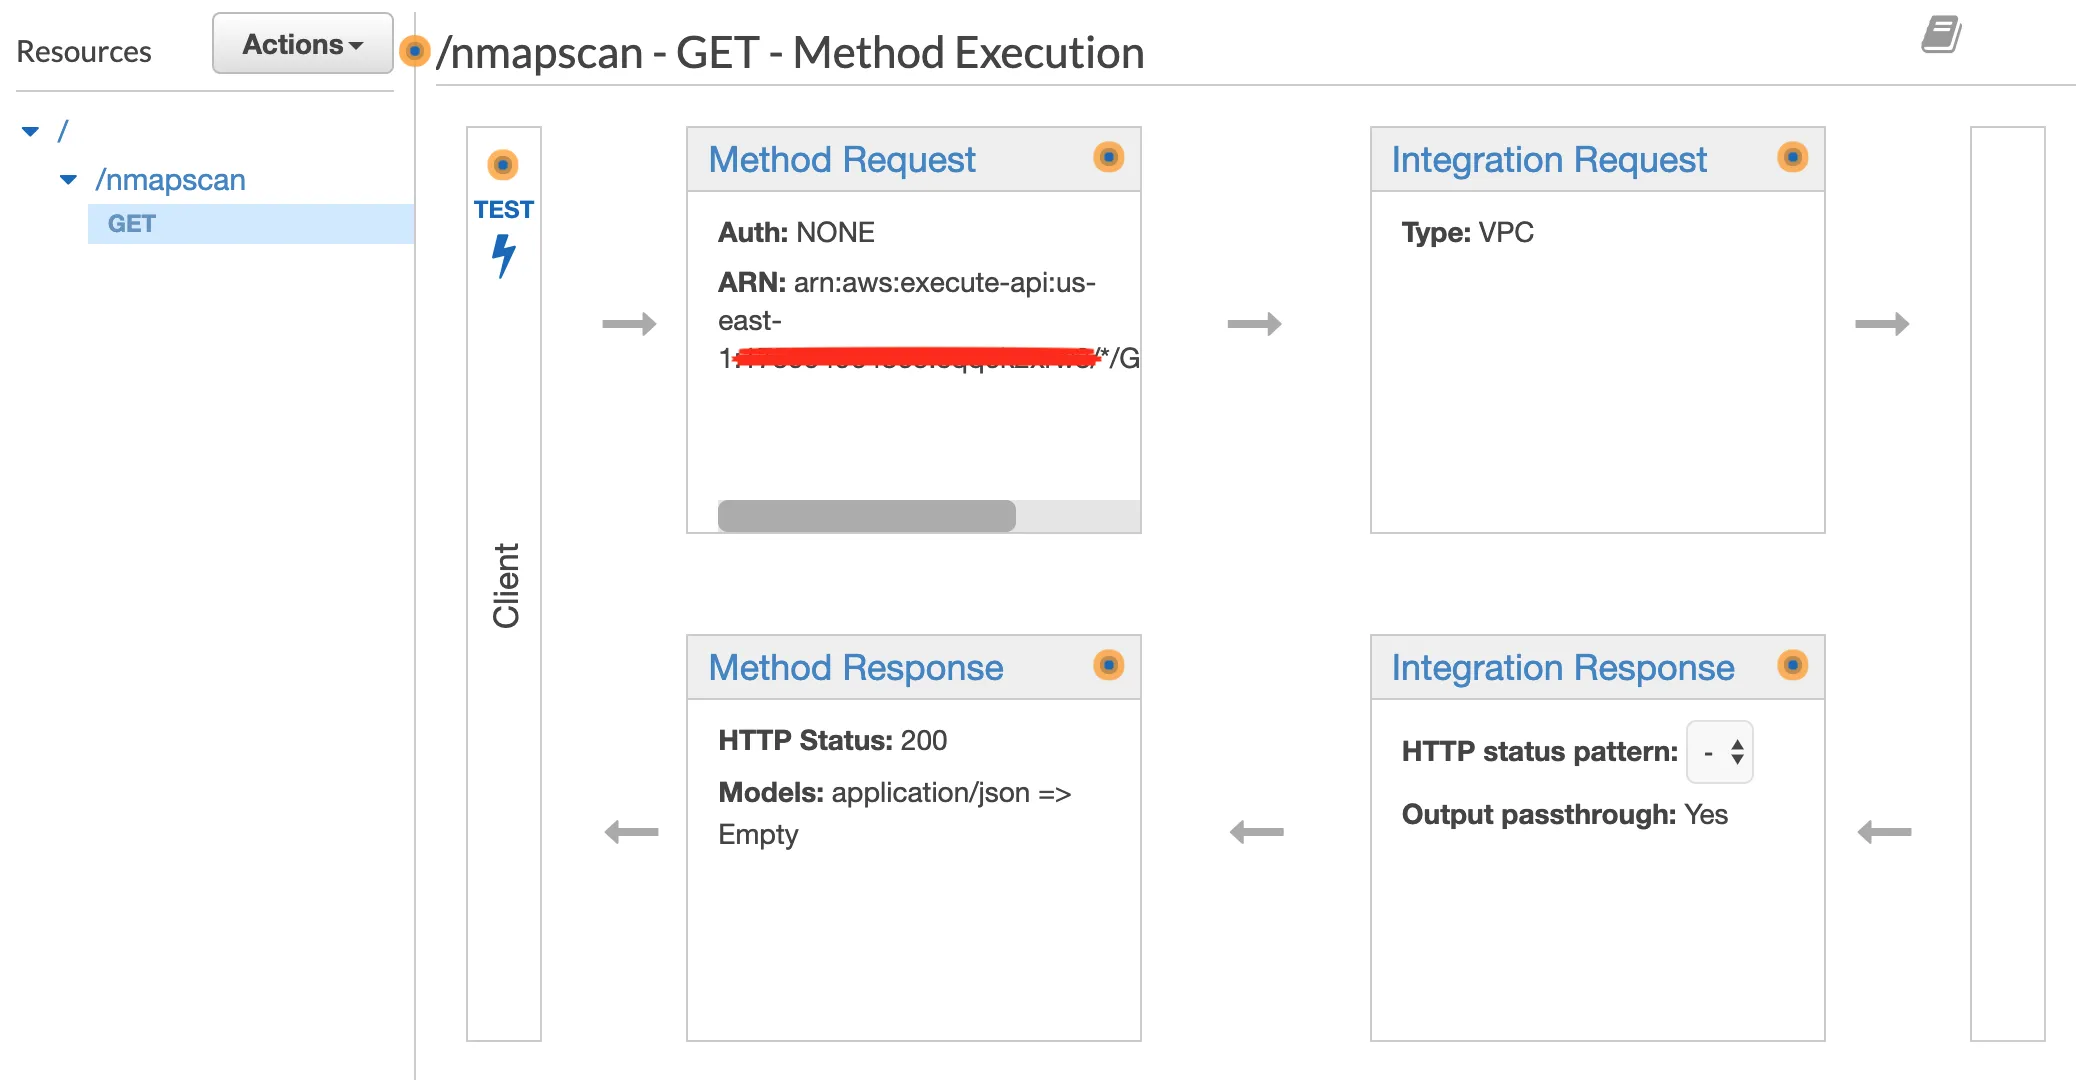Image resolution: width=2090 pixels, height=1080 pixels.
Task: Click the orange dot beside Method Request
Action: [x=1108, y=157]
